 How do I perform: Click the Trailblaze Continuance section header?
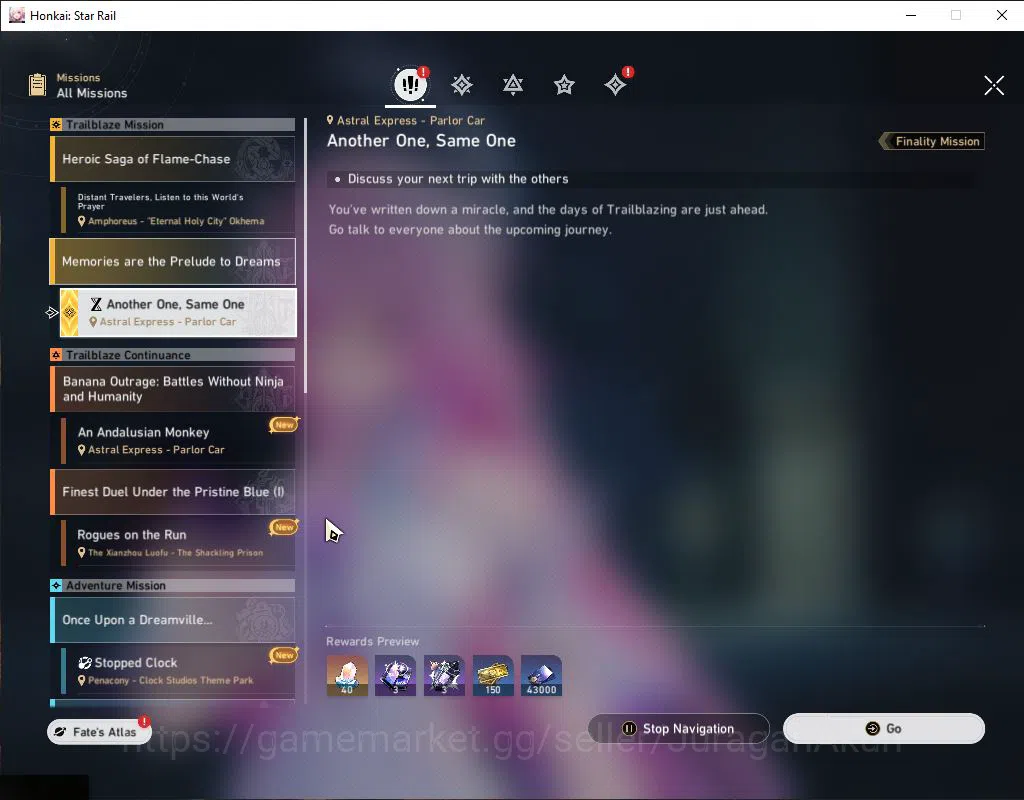172,355
